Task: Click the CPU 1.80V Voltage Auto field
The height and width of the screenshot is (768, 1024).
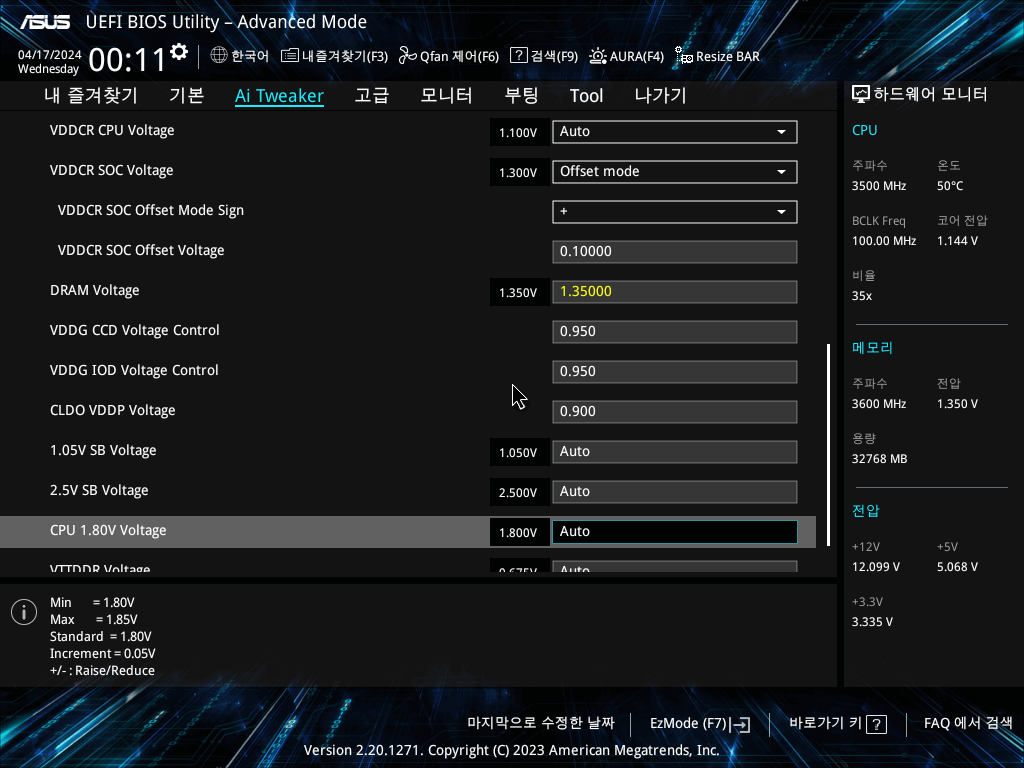Action: pos(675,532)
